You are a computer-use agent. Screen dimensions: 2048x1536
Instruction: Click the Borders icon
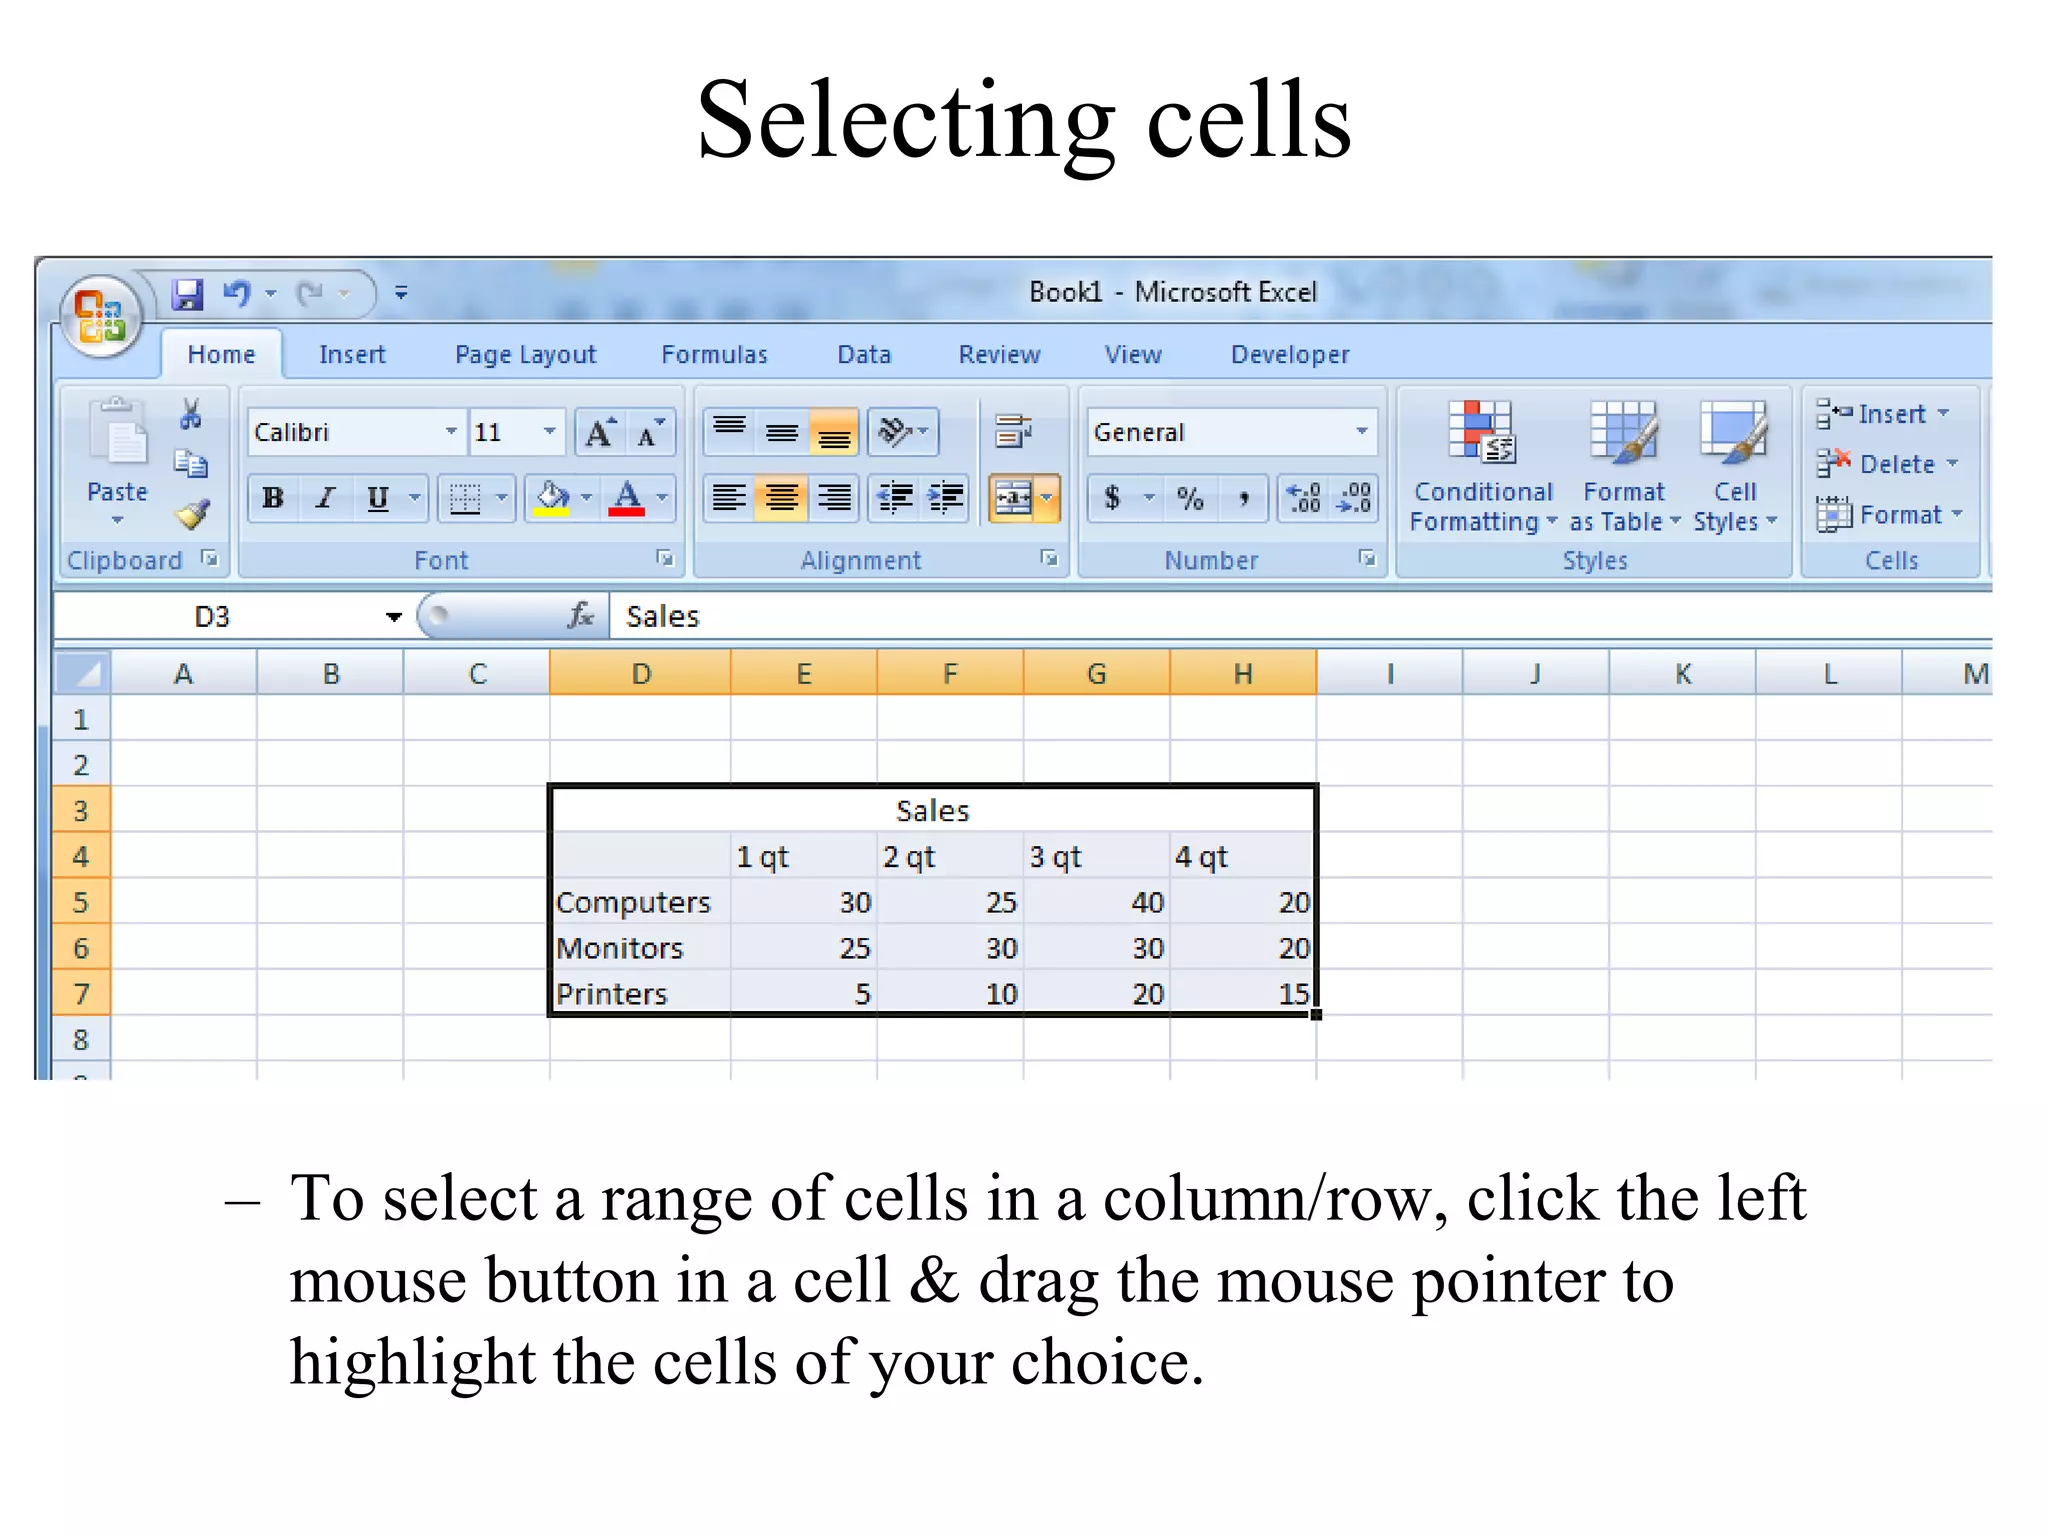pyautogui.click(x=465, y=498)
